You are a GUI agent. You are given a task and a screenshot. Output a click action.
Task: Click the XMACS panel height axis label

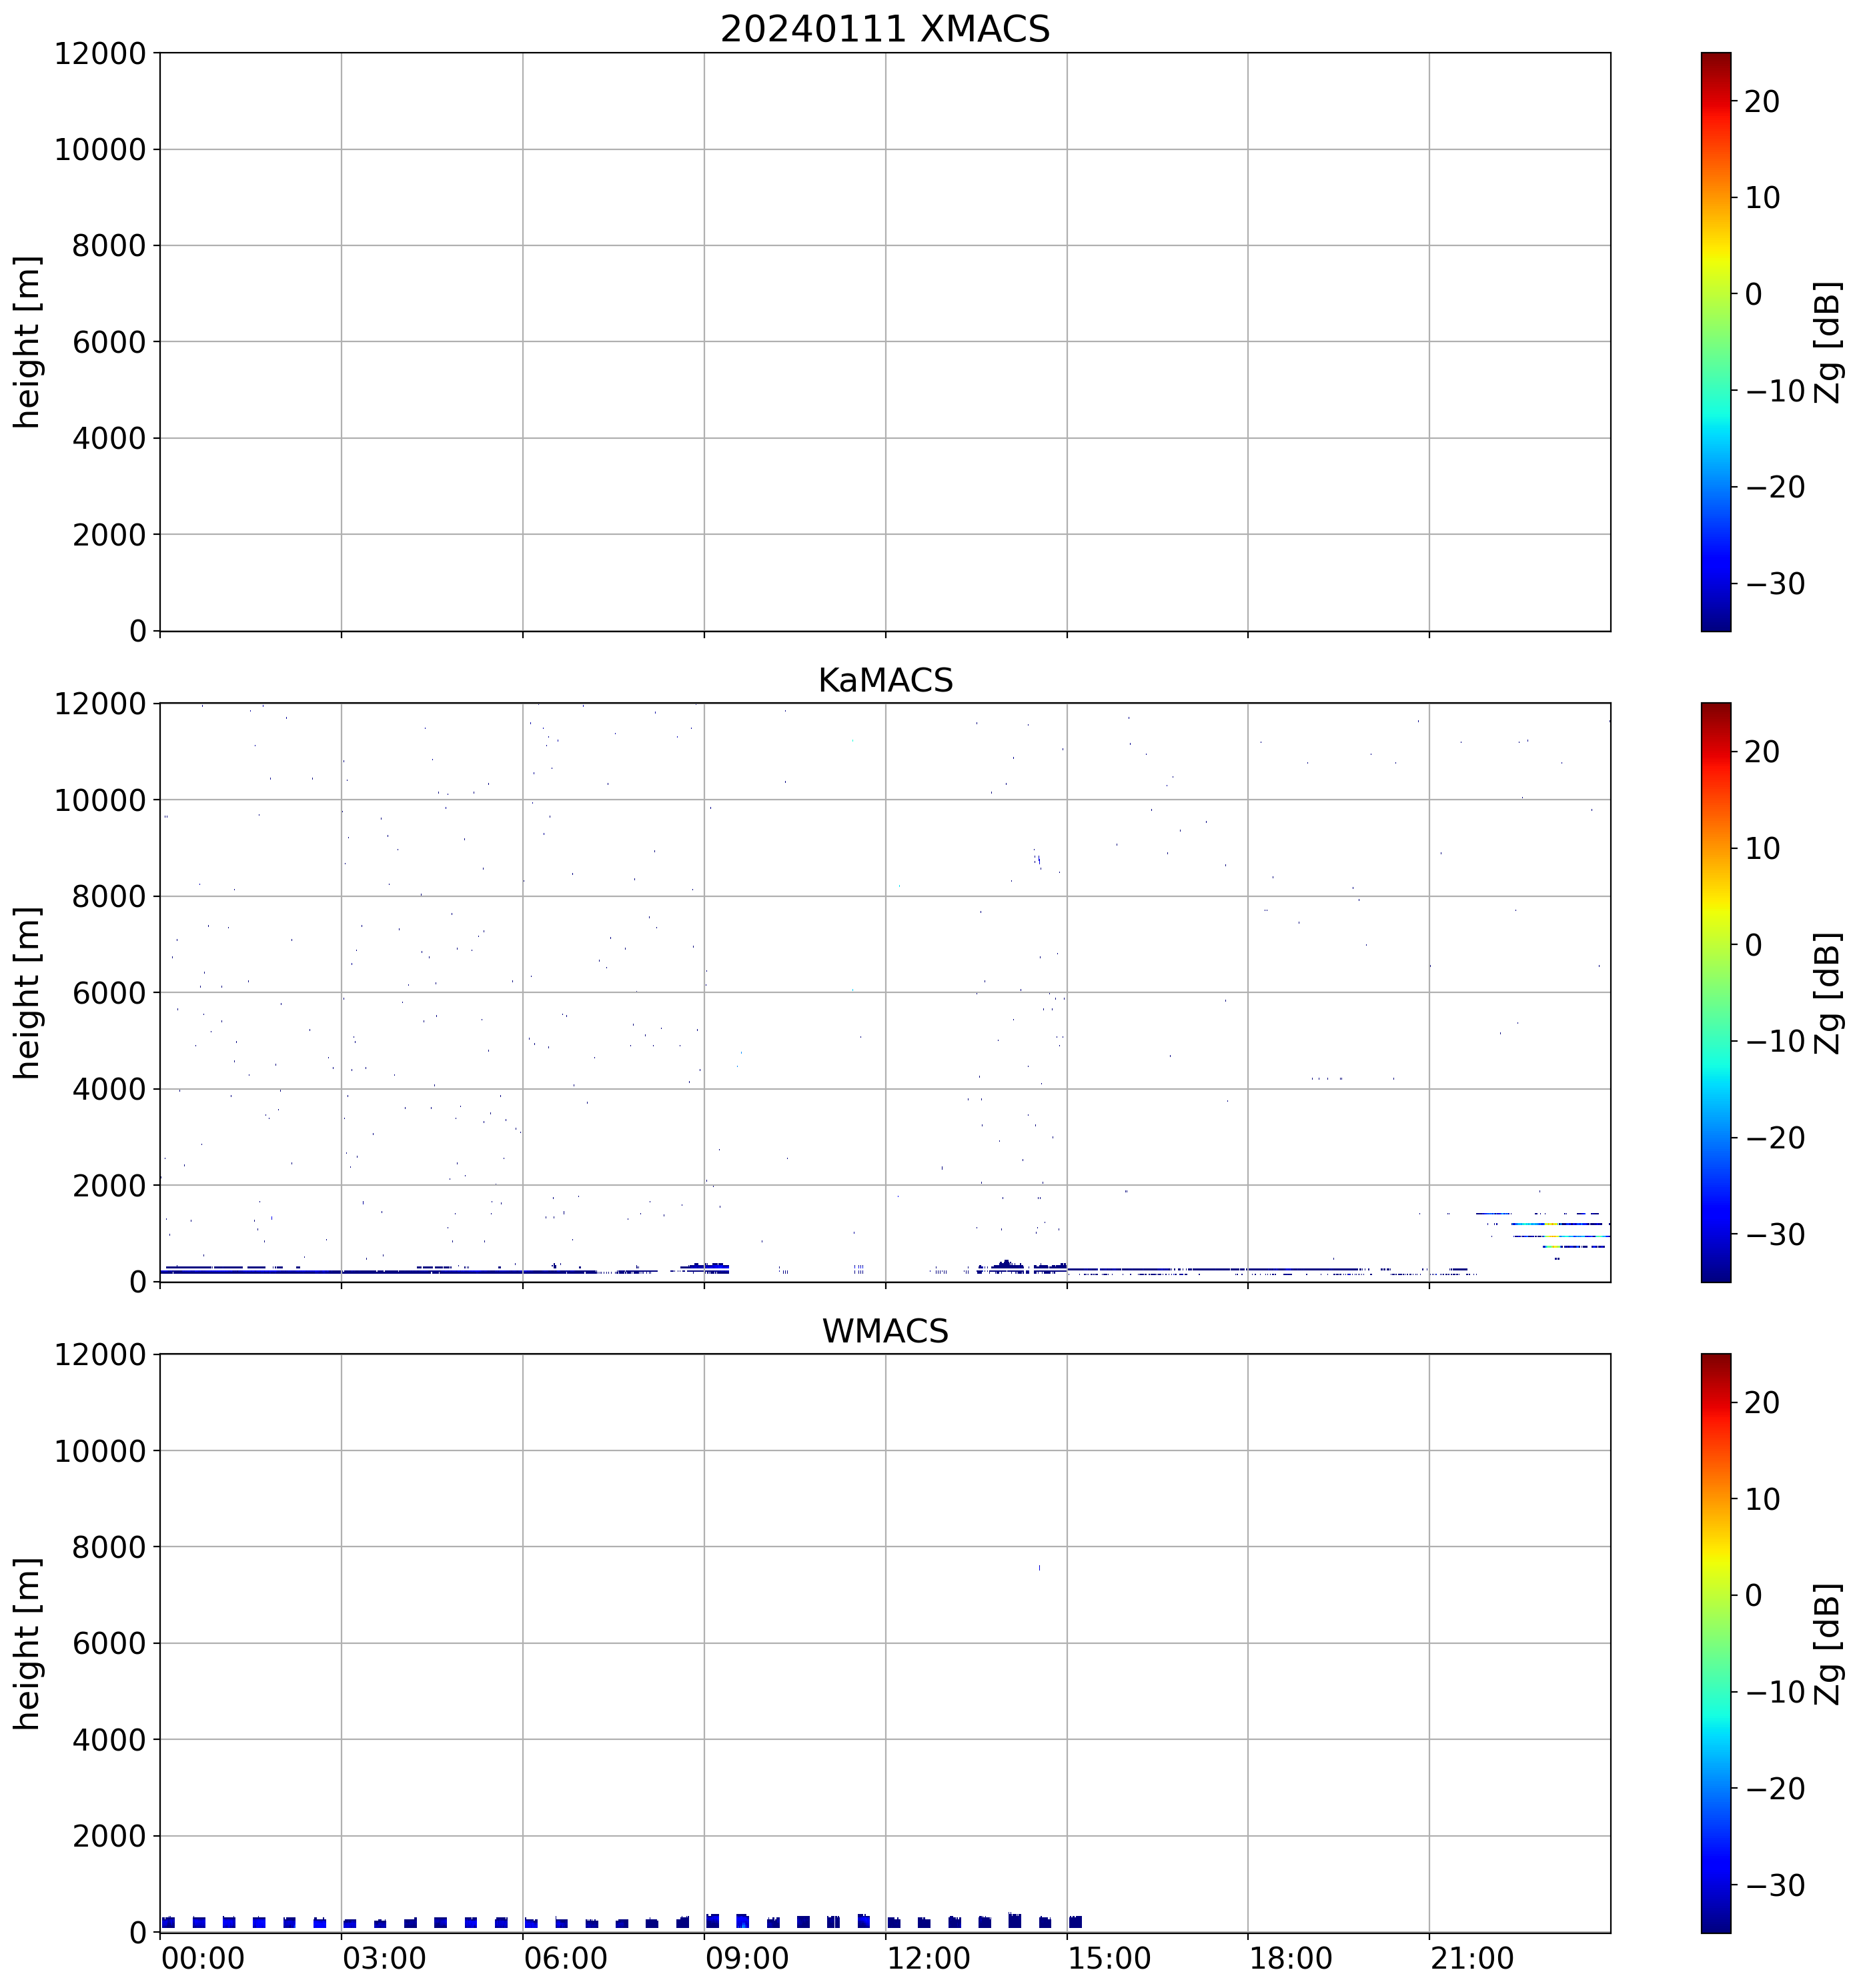(x=28, y=341)
